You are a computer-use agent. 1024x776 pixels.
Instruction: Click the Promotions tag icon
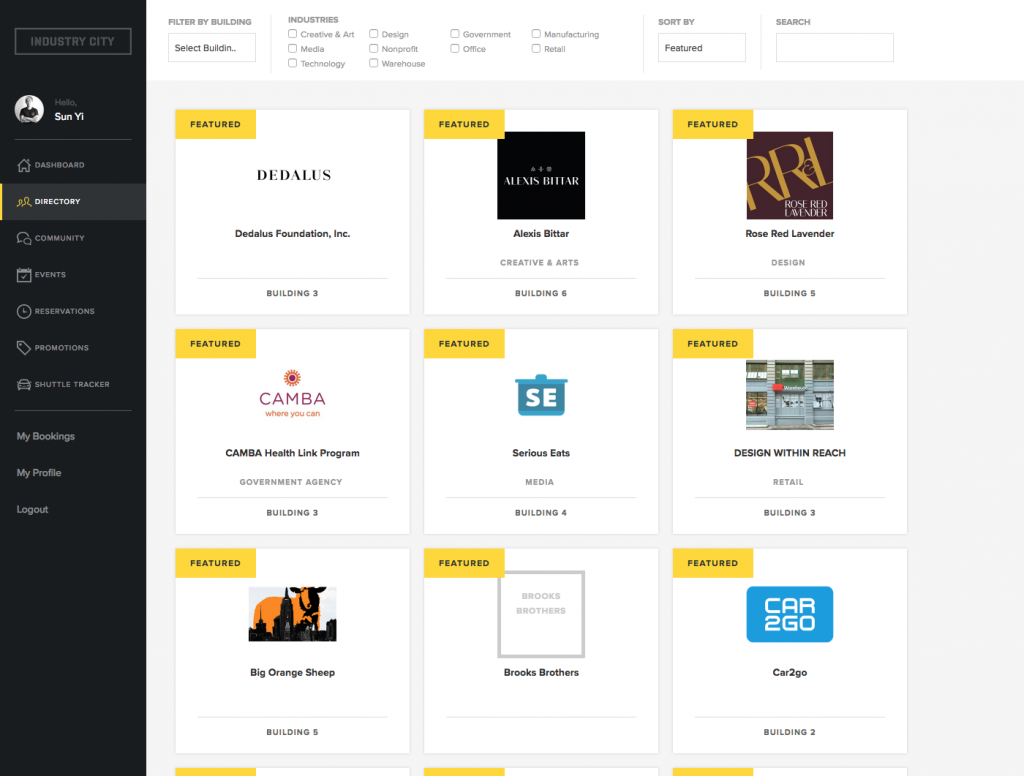pos(24,348)
